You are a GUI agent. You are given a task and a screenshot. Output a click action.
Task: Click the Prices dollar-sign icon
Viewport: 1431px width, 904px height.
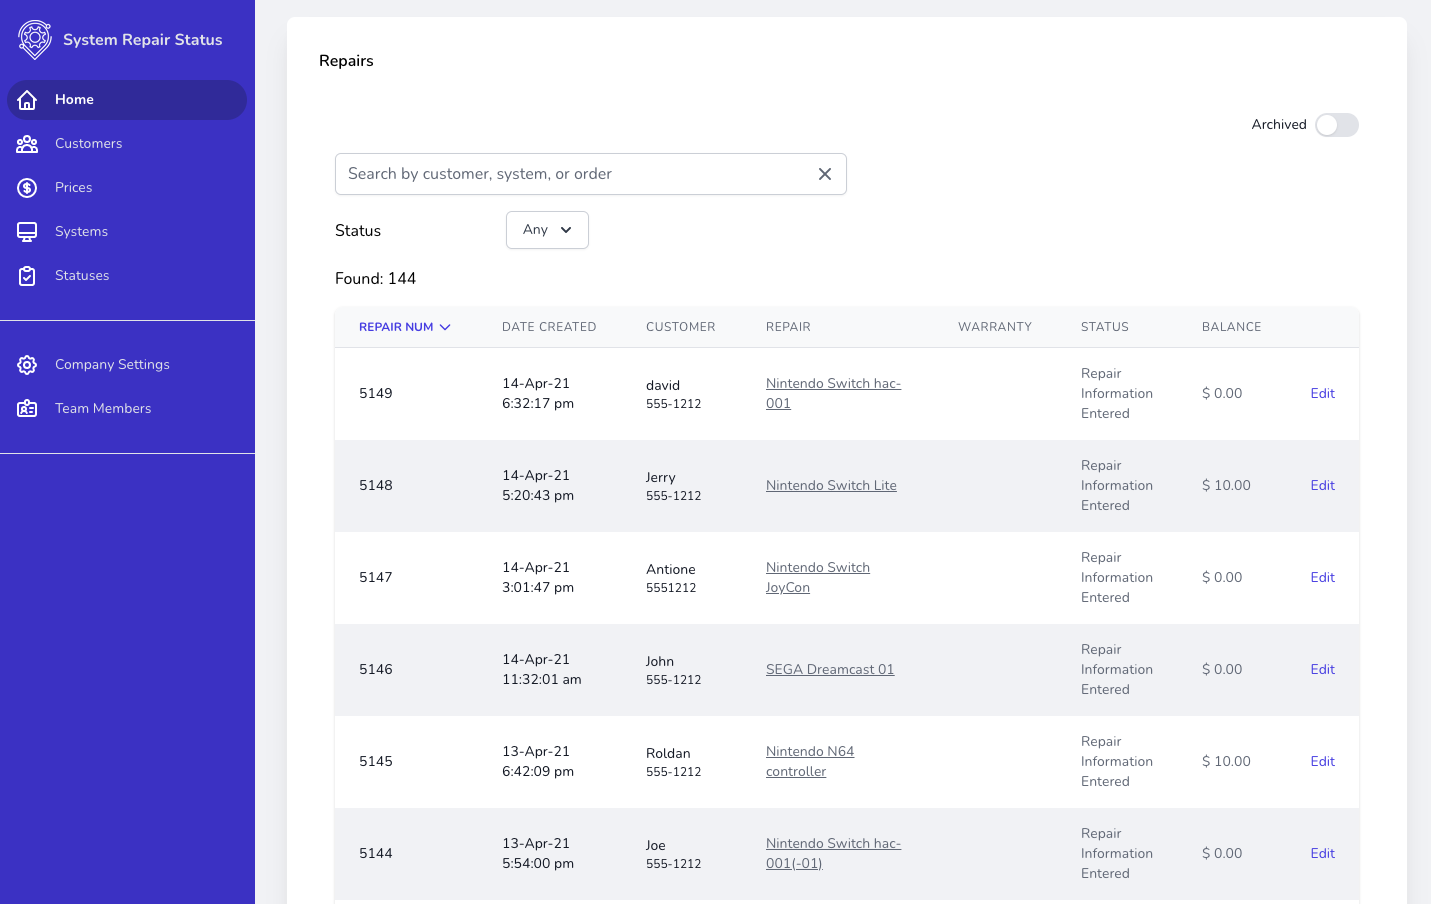pyautogui.click(x=27, y=188)
